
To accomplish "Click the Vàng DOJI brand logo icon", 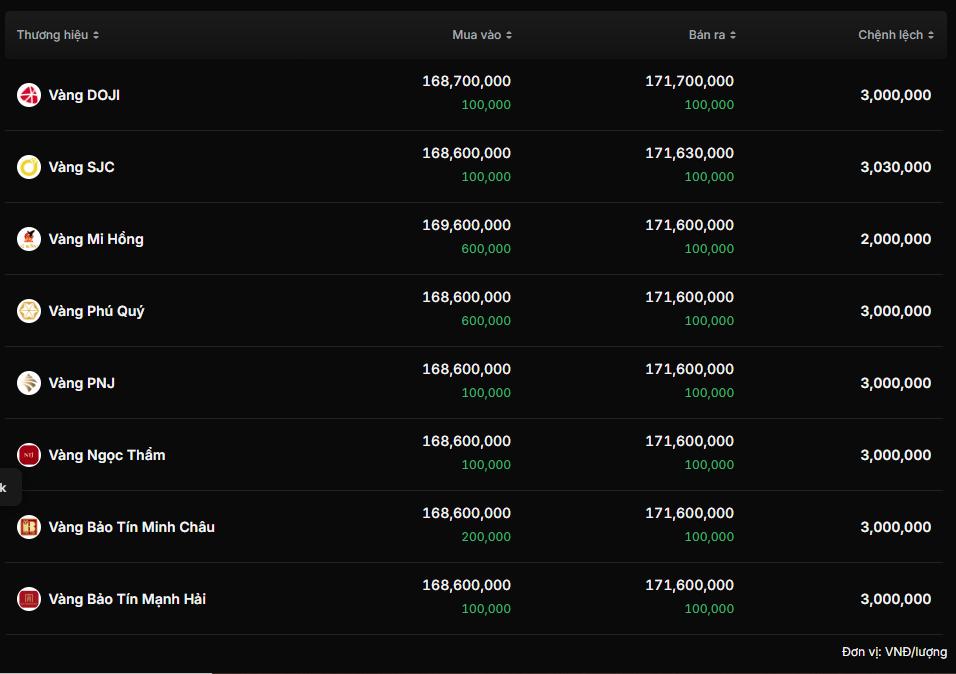I will point(29,95).
